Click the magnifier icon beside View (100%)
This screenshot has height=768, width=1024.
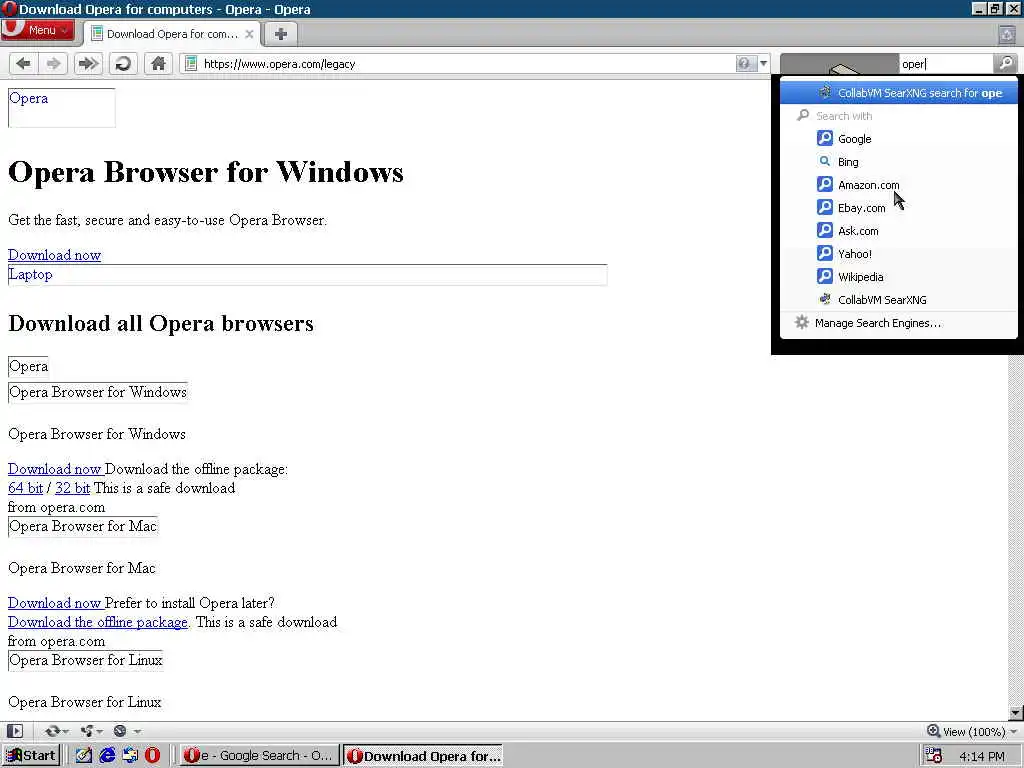click(x=934, y=731)
